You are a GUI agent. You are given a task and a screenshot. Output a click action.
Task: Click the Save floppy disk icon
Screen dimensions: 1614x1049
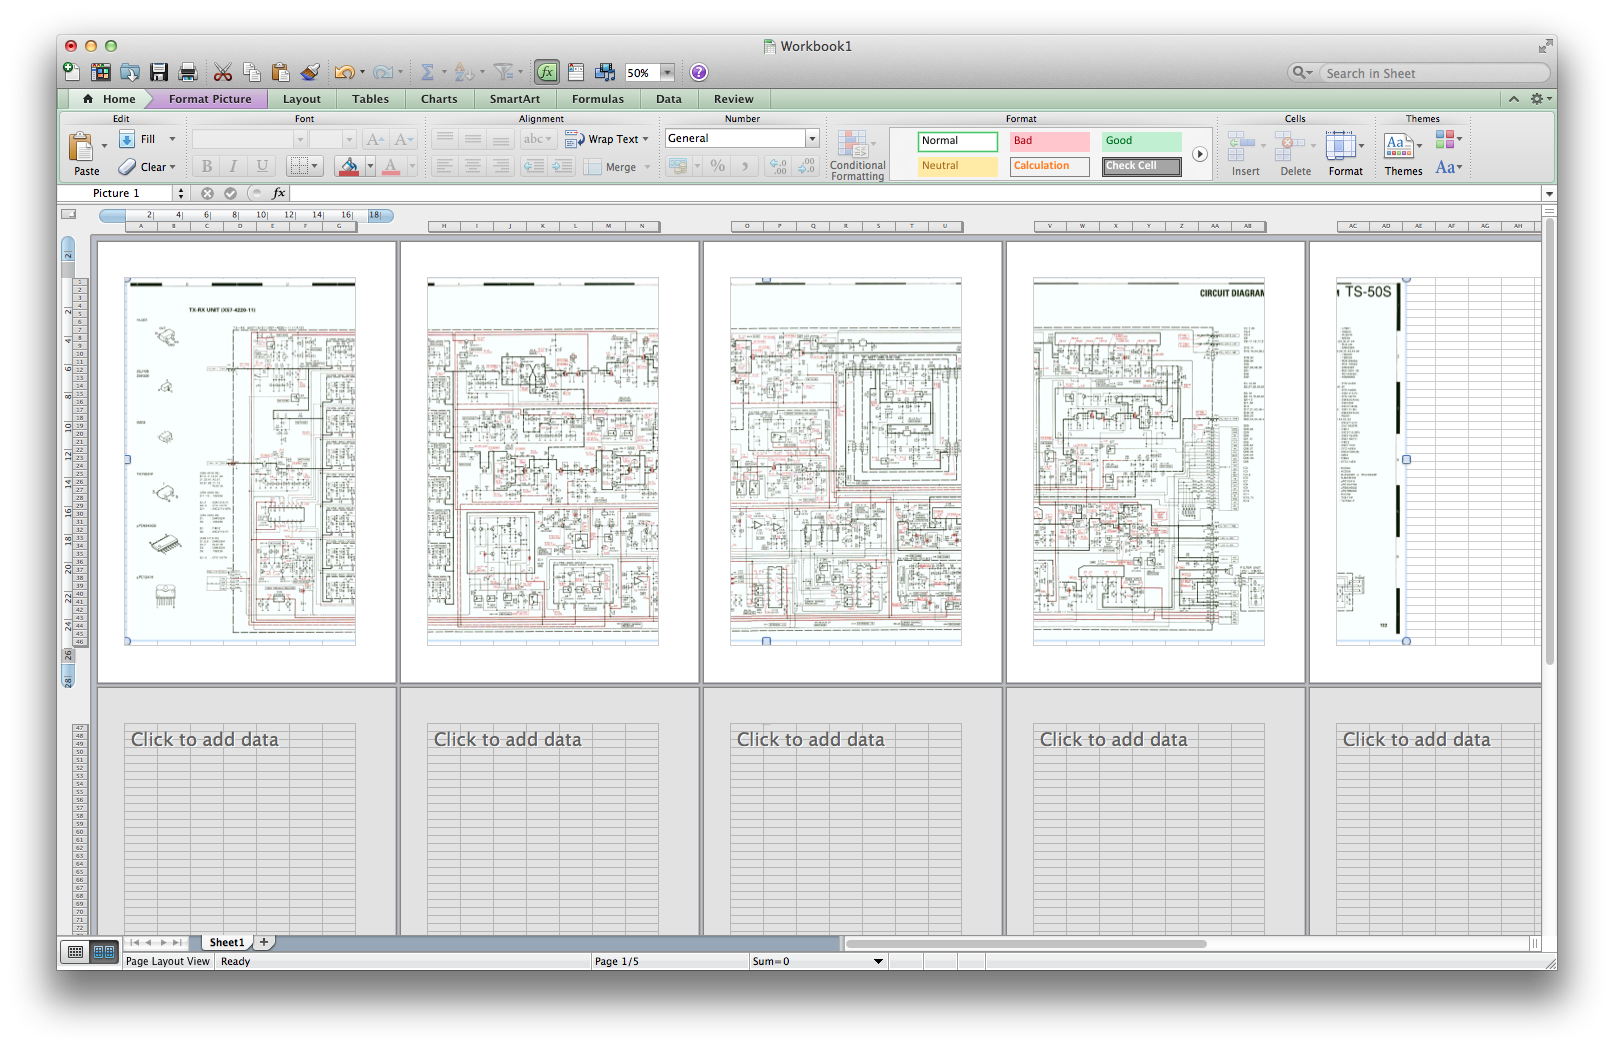[159, 72]
